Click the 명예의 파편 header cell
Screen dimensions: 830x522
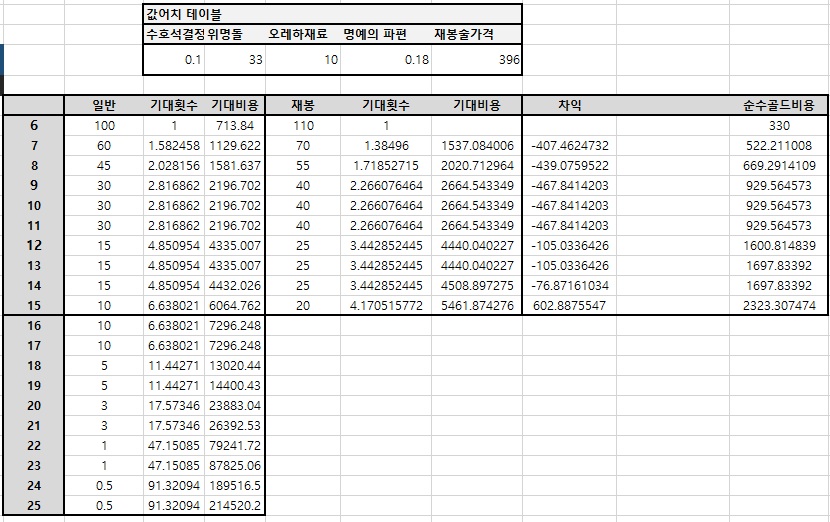pyautogui.click(x=374, y=34)
